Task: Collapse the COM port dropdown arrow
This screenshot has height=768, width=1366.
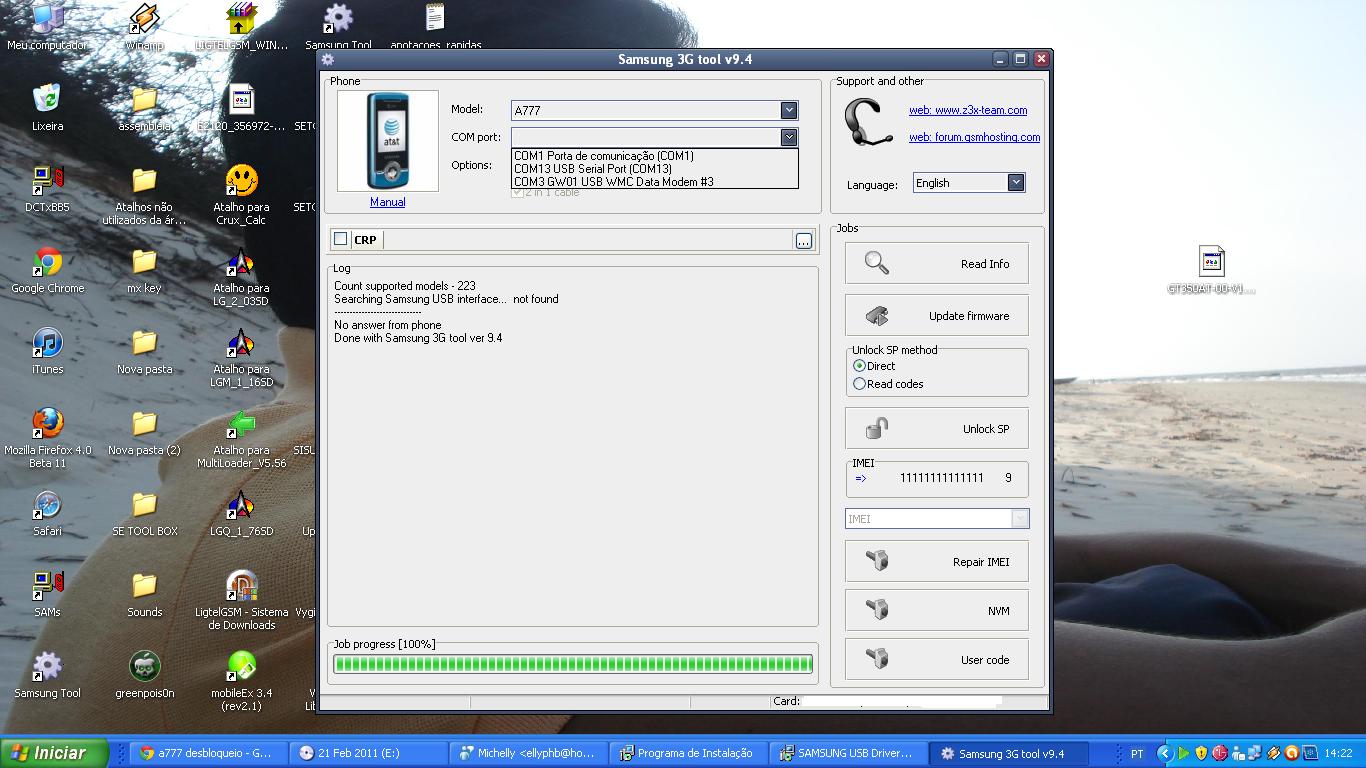Action: (789, 137)
